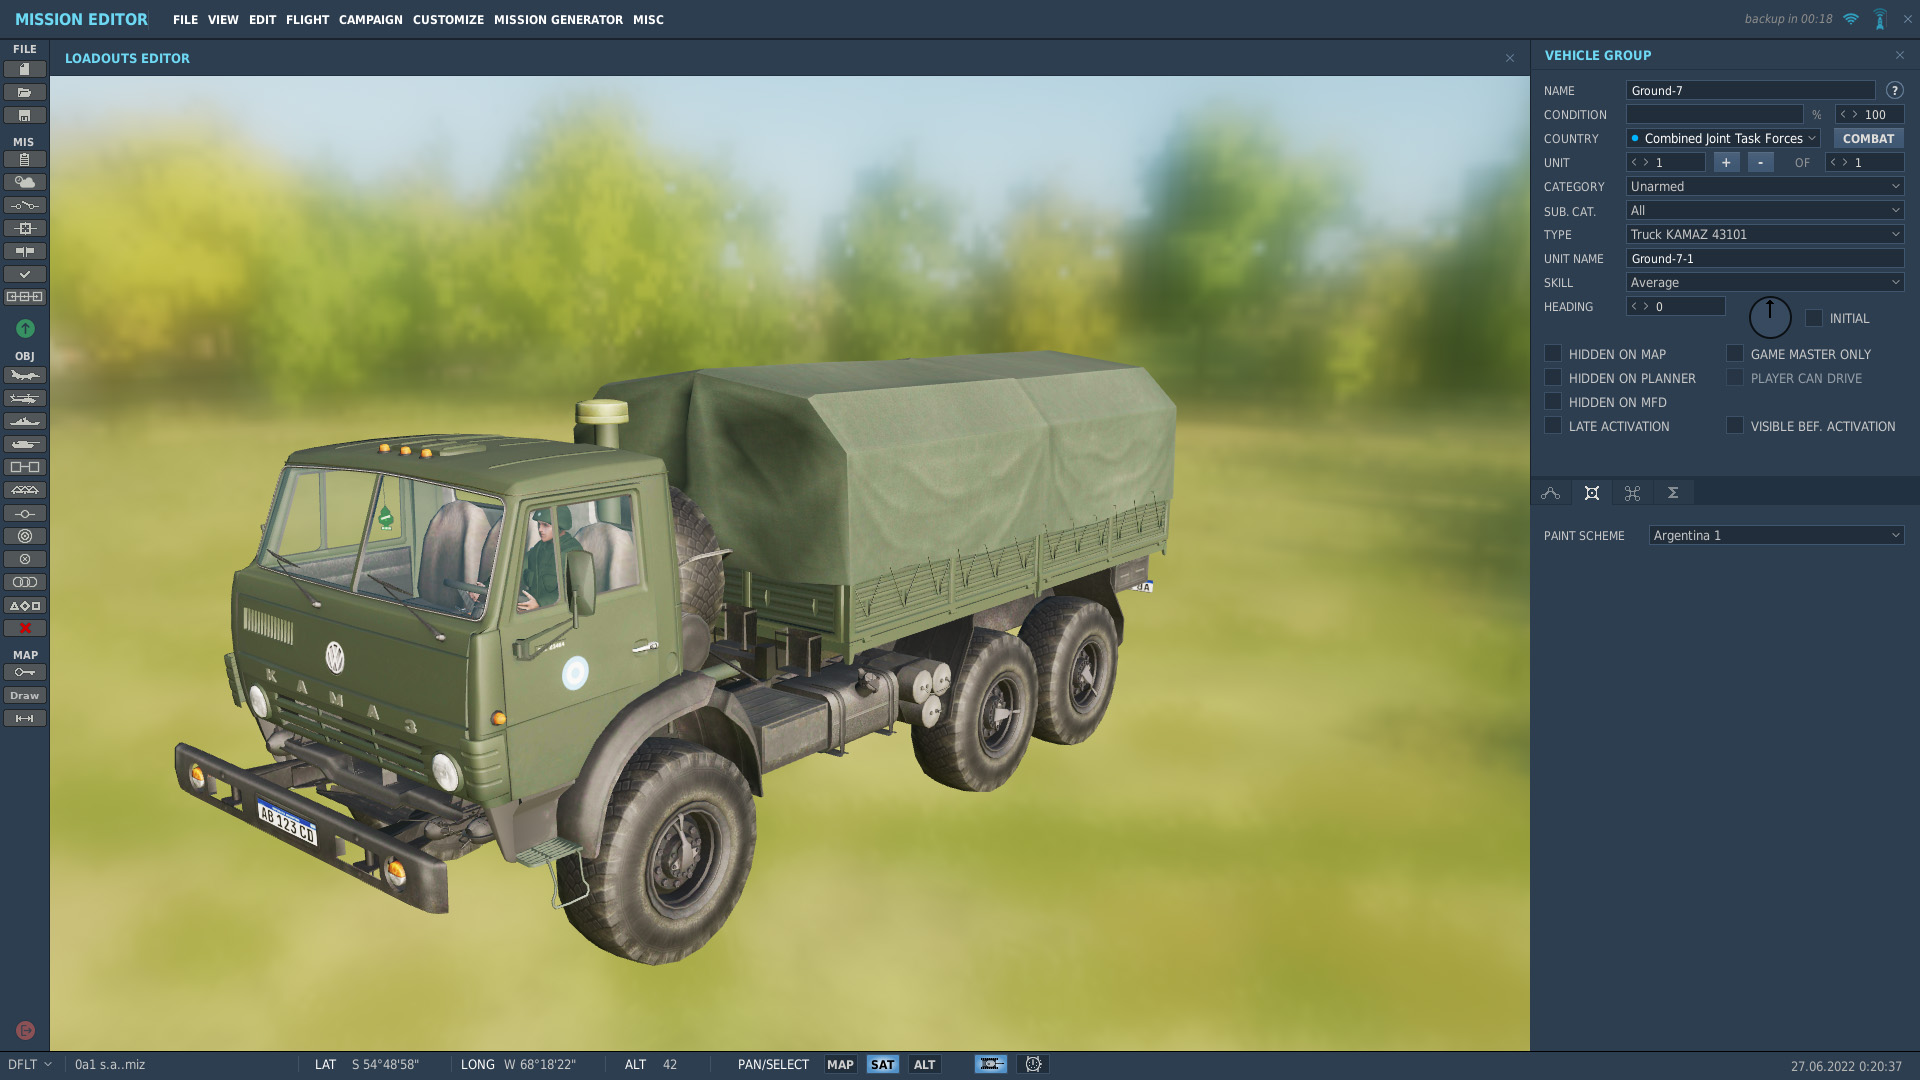1920x1080 pixels.
Task: Click the save mission floppy icon
Action: coord(25,115)
